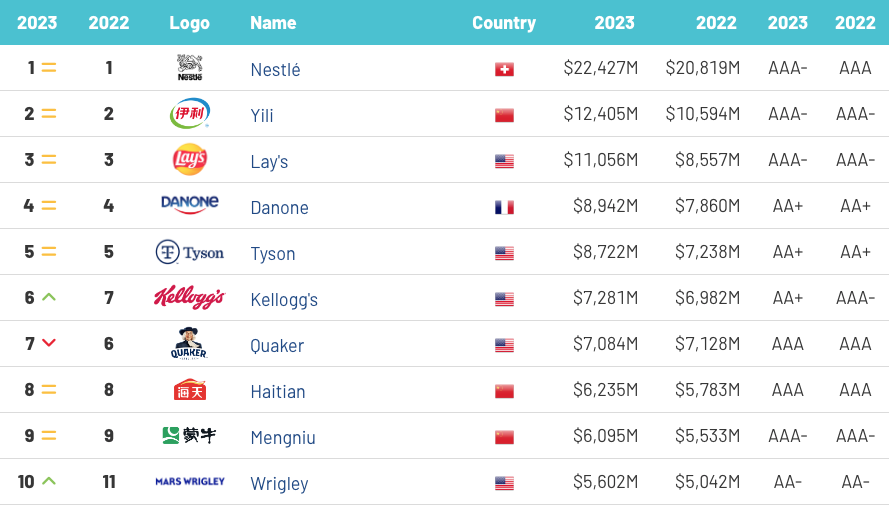Click the Lay's red and yellow logo
This screenshot has height=506, width=889.
(190, 159)
